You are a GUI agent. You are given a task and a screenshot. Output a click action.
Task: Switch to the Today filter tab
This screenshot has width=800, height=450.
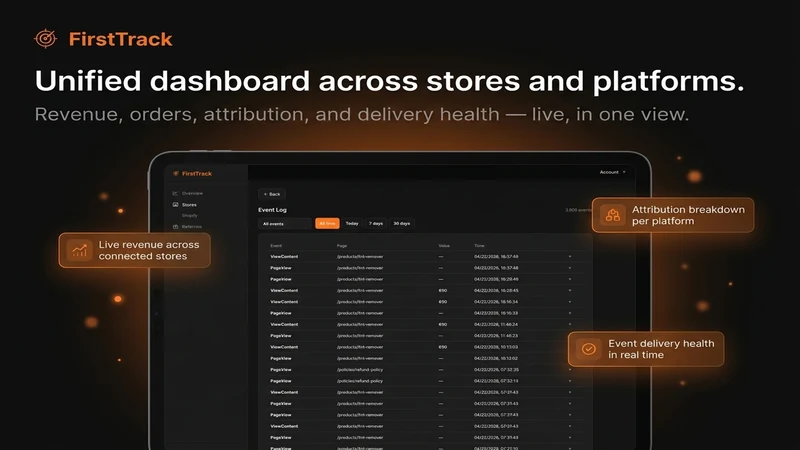click(x=352, y=223)
